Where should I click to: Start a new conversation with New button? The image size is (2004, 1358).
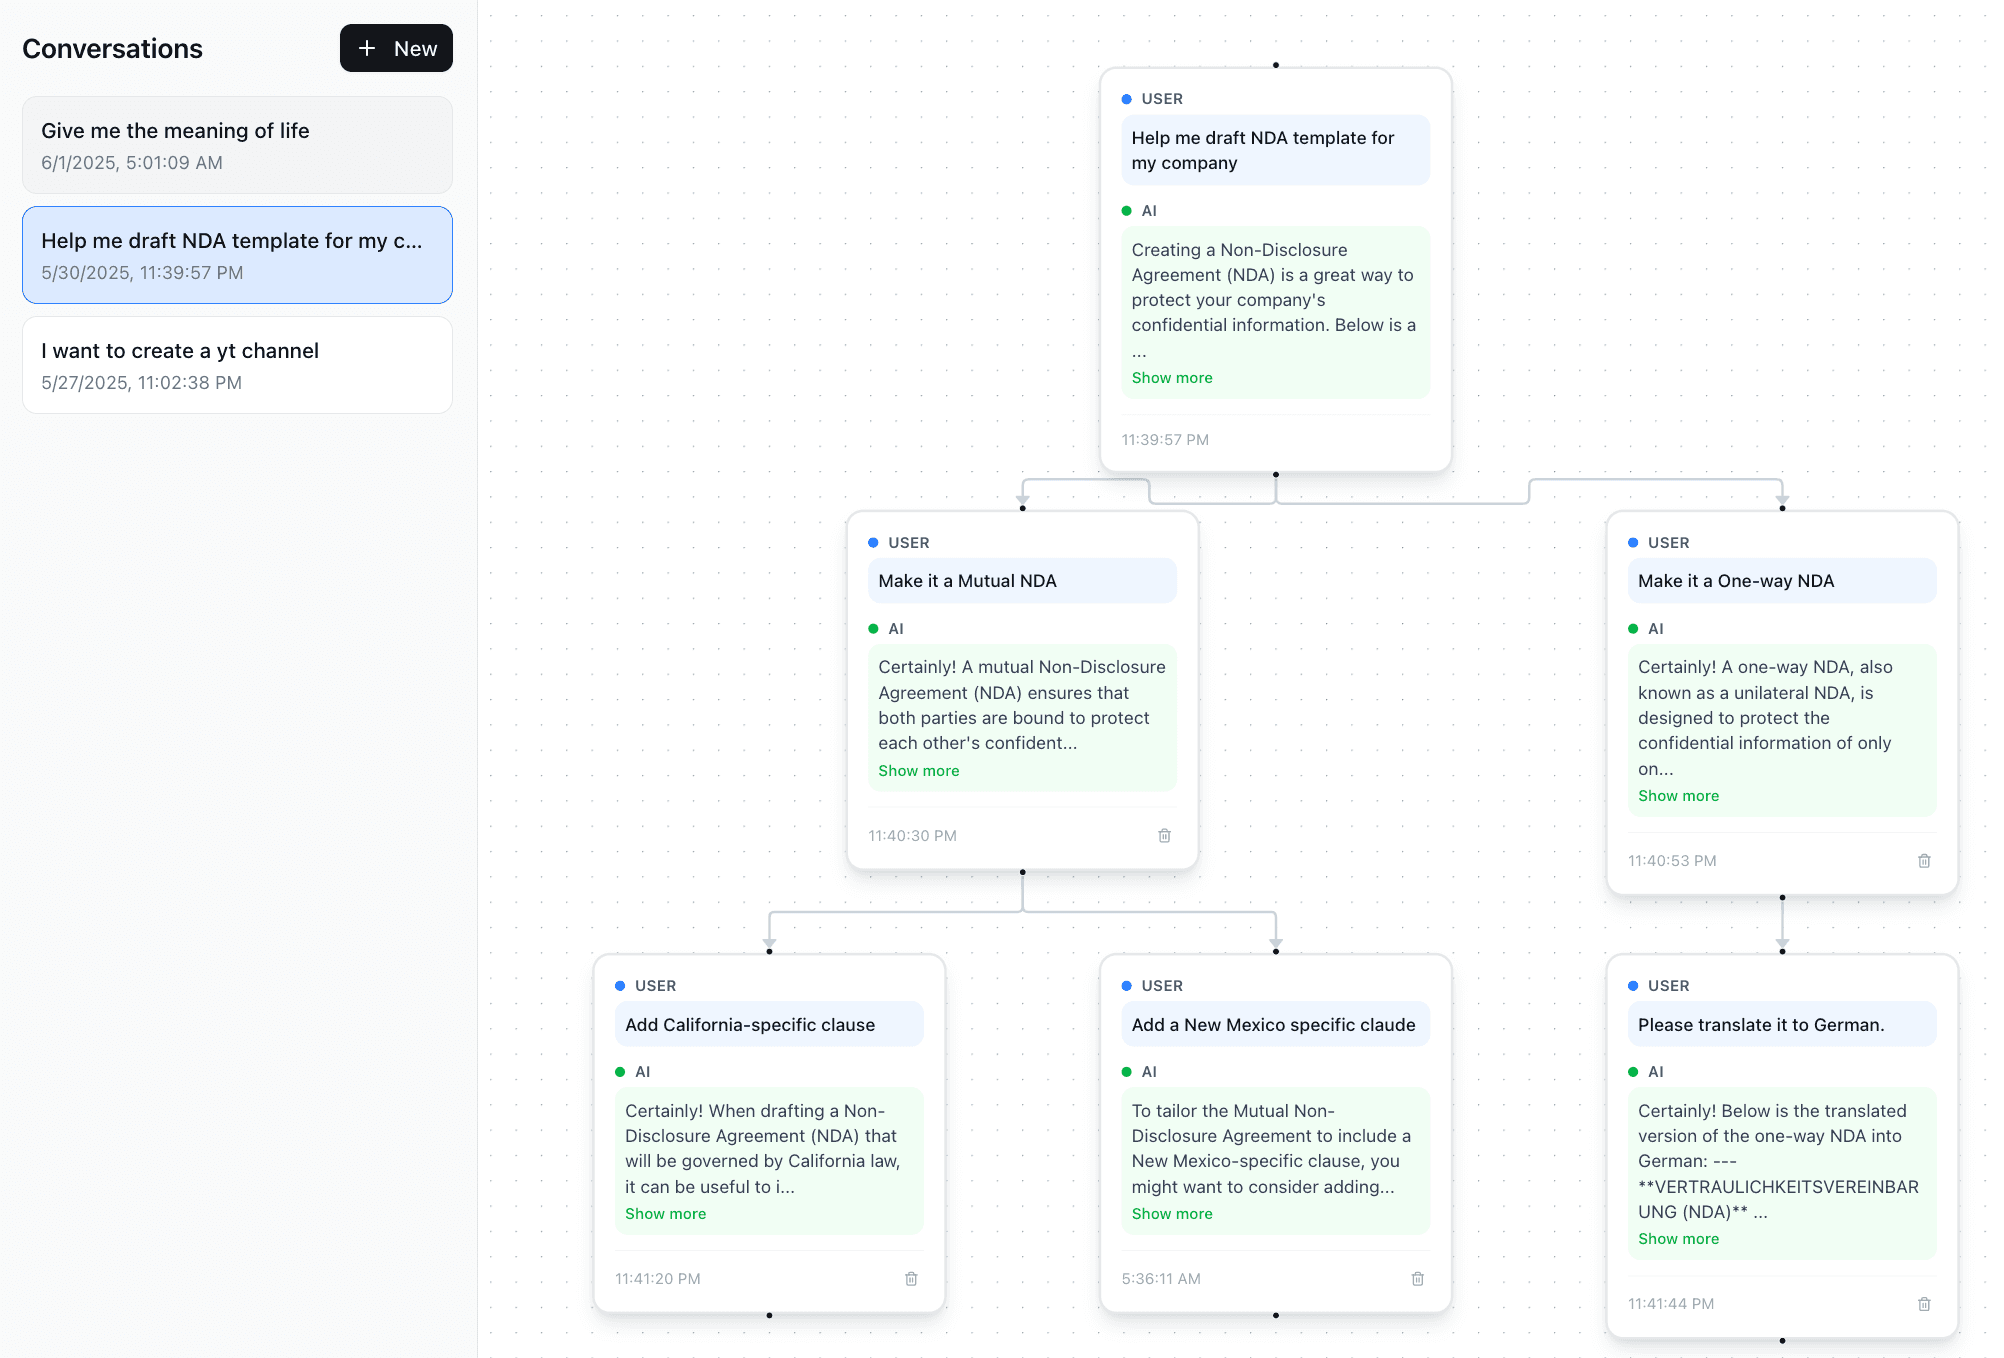tap(396, 48)
